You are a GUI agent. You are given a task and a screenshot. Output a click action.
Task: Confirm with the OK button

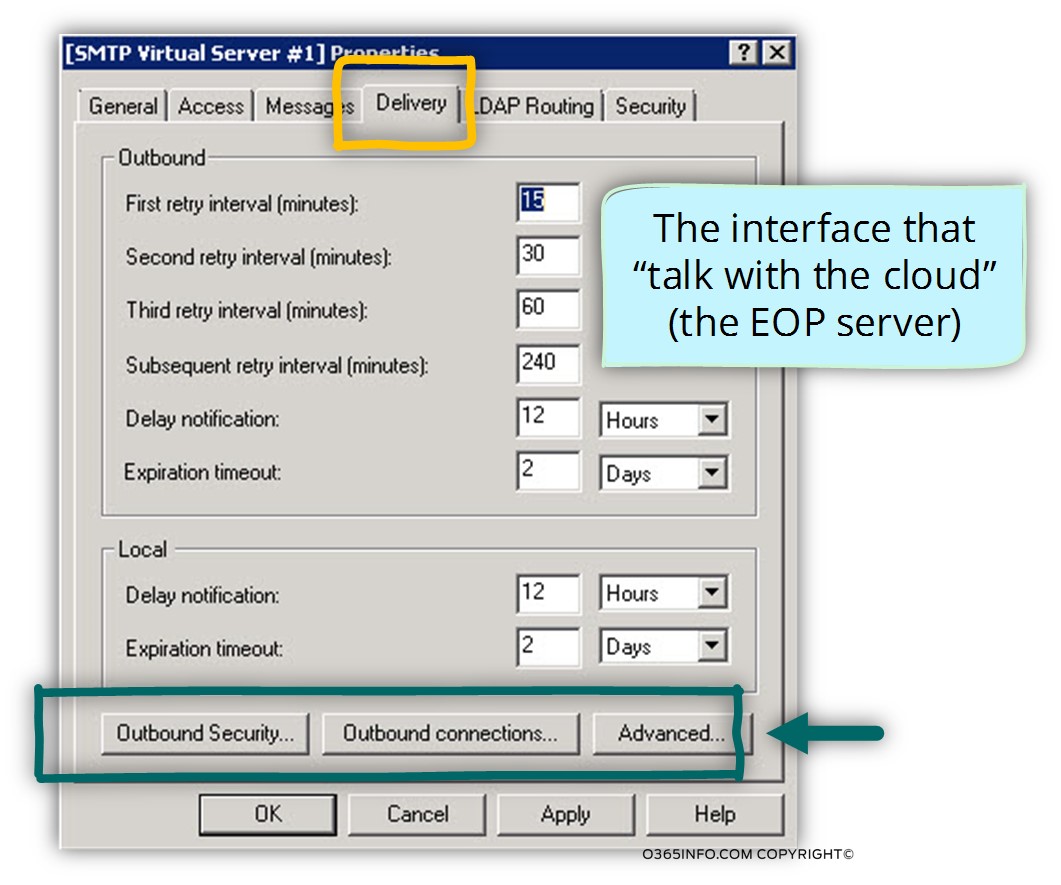(268, 815)
